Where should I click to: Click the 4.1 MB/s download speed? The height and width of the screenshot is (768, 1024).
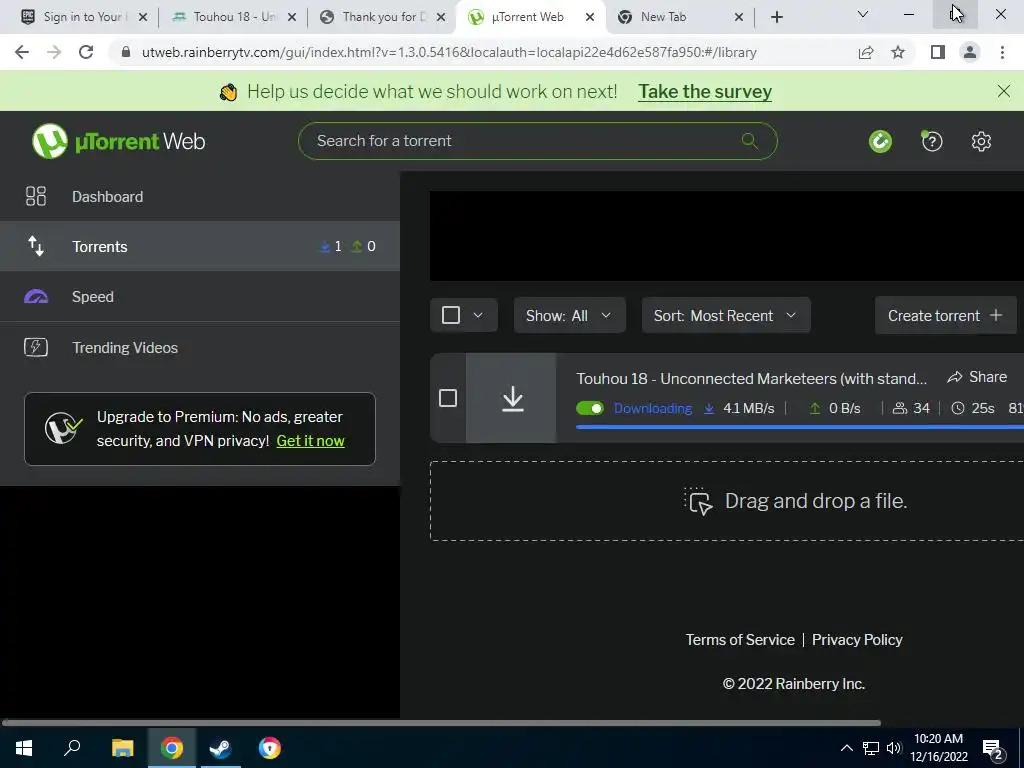click(748, 409)
